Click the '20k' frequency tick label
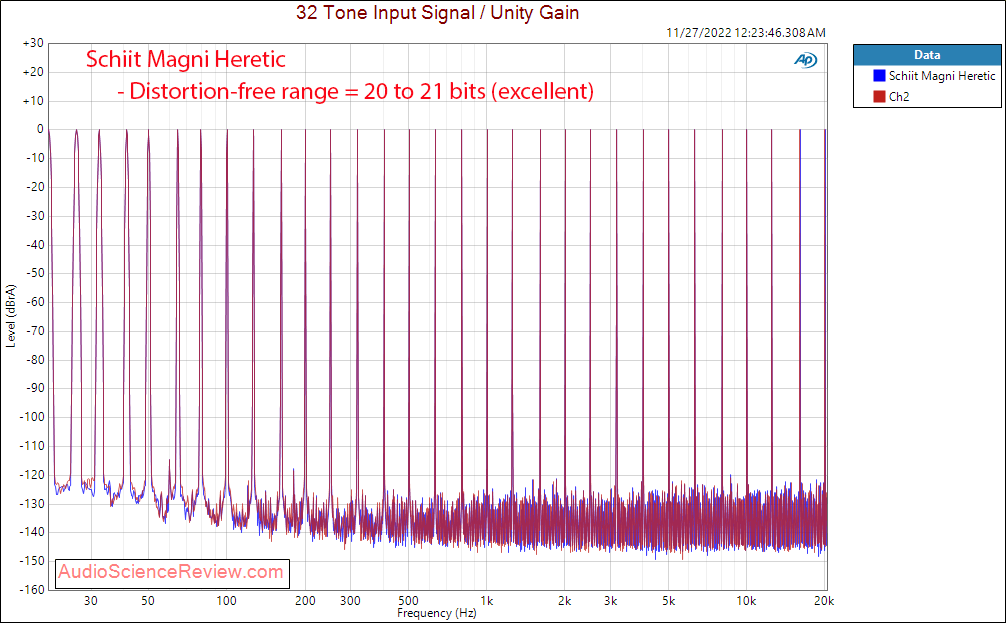This screenshot has width=1006, height=623. (x=824, y=601)
